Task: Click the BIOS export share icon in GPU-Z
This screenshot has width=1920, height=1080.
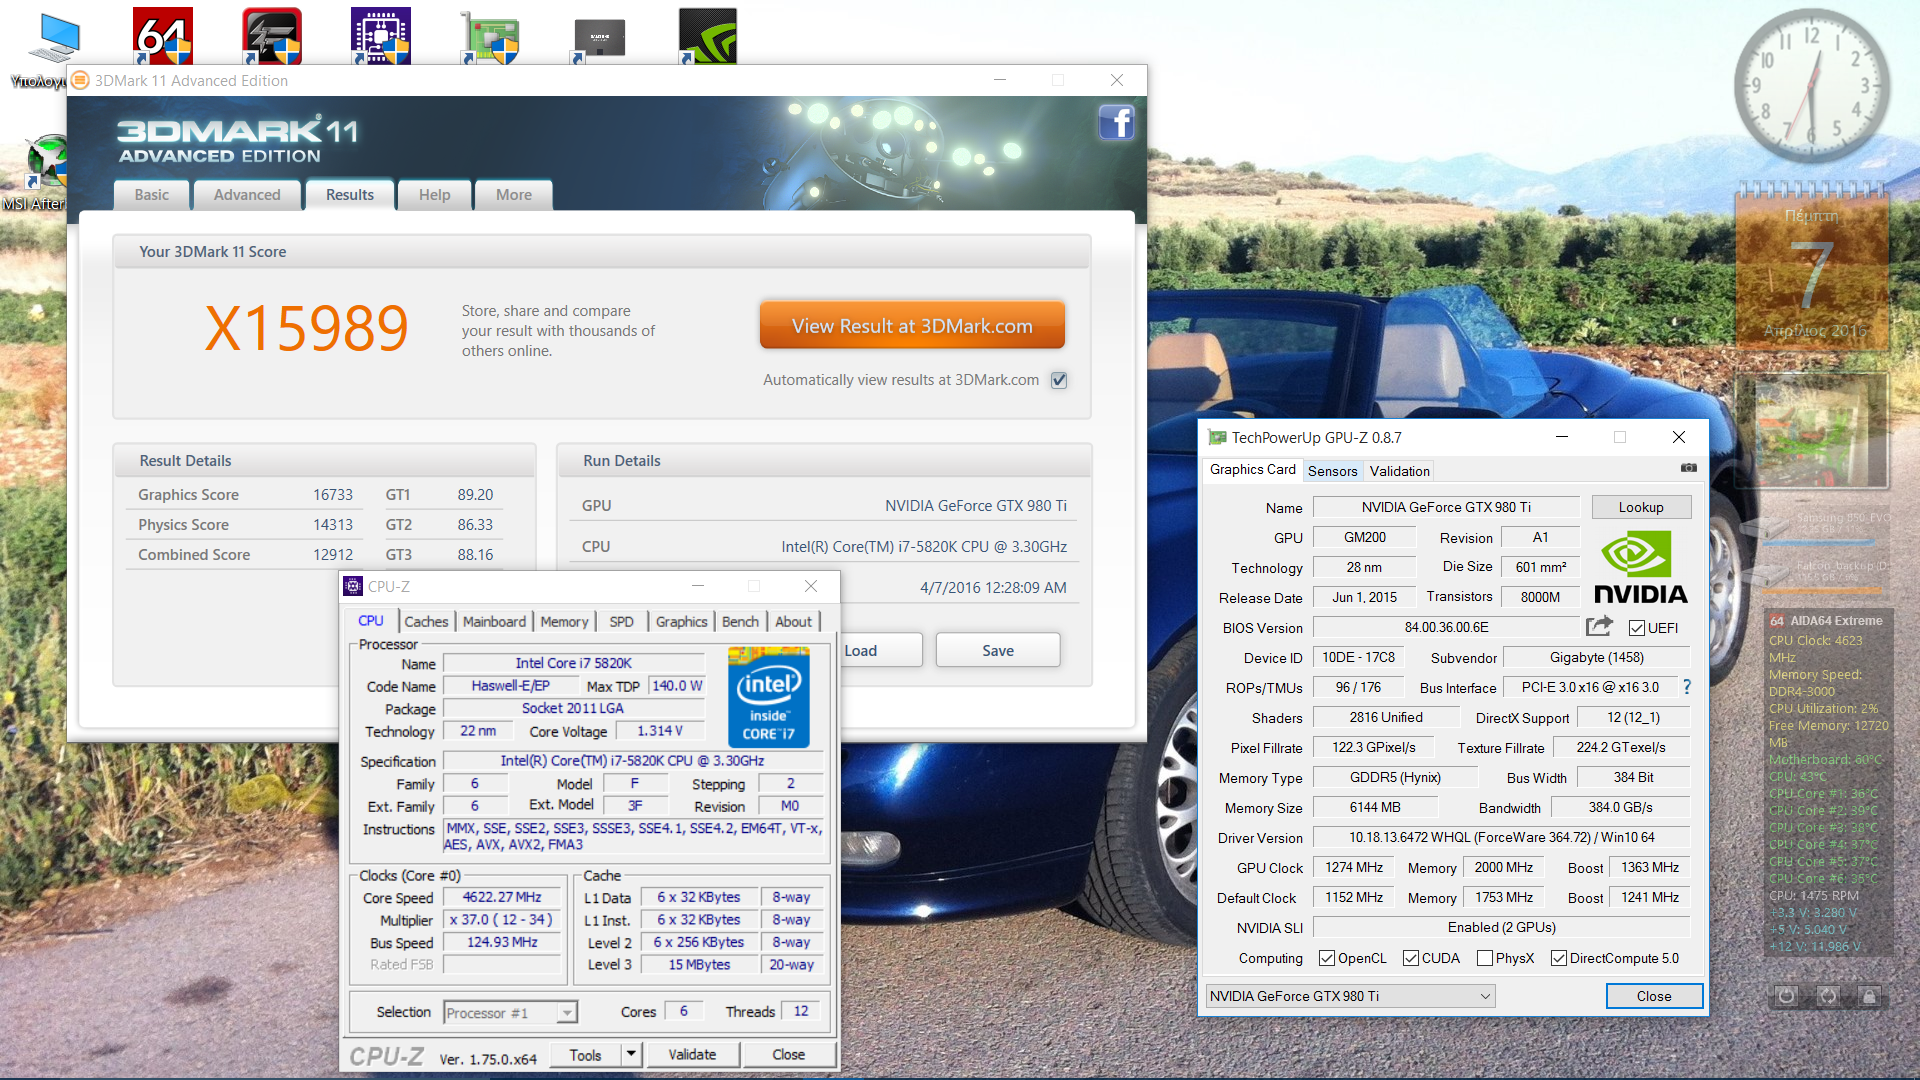Action: click(x=1599, y=626)
